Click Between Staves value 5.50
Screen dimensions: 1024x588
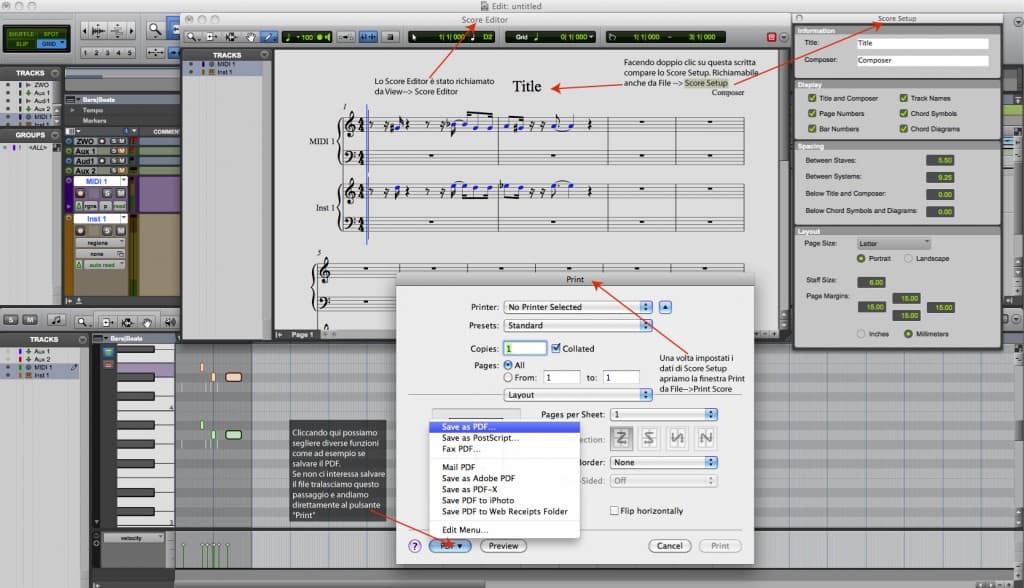coord(940,160)
